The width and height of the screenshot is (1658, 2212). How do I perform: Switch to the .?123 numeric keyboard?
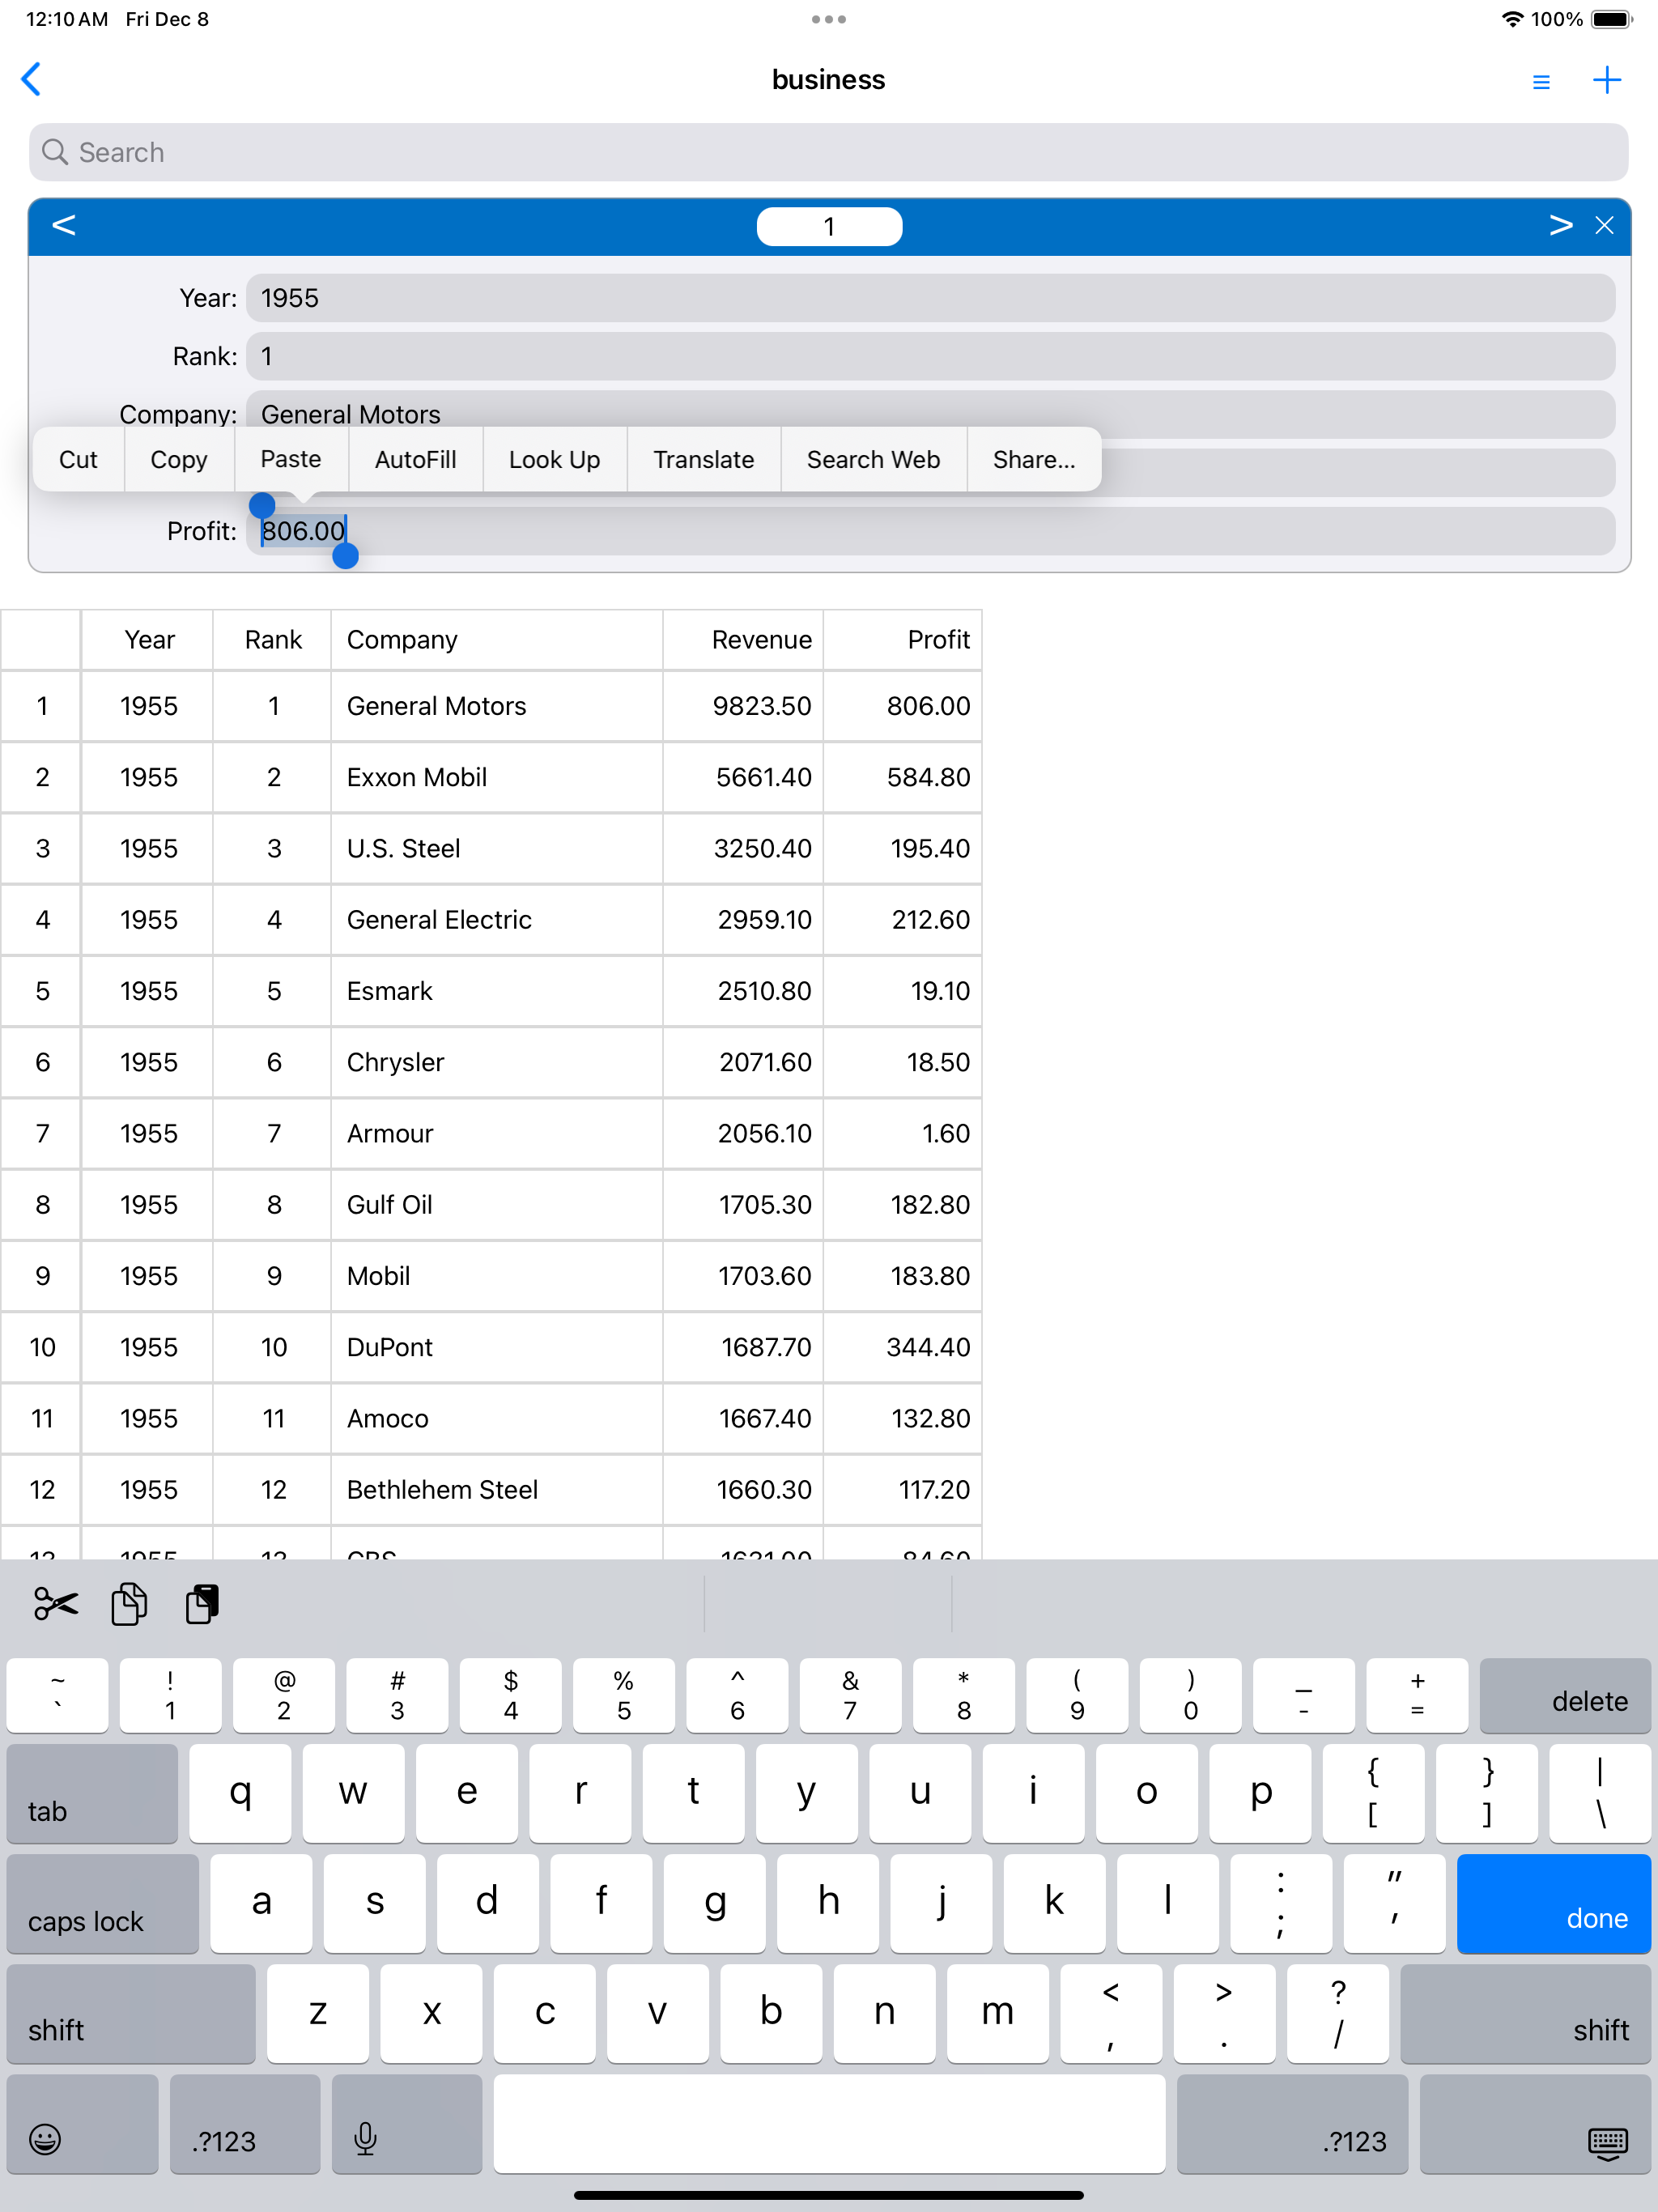[x=245, y=2124]
